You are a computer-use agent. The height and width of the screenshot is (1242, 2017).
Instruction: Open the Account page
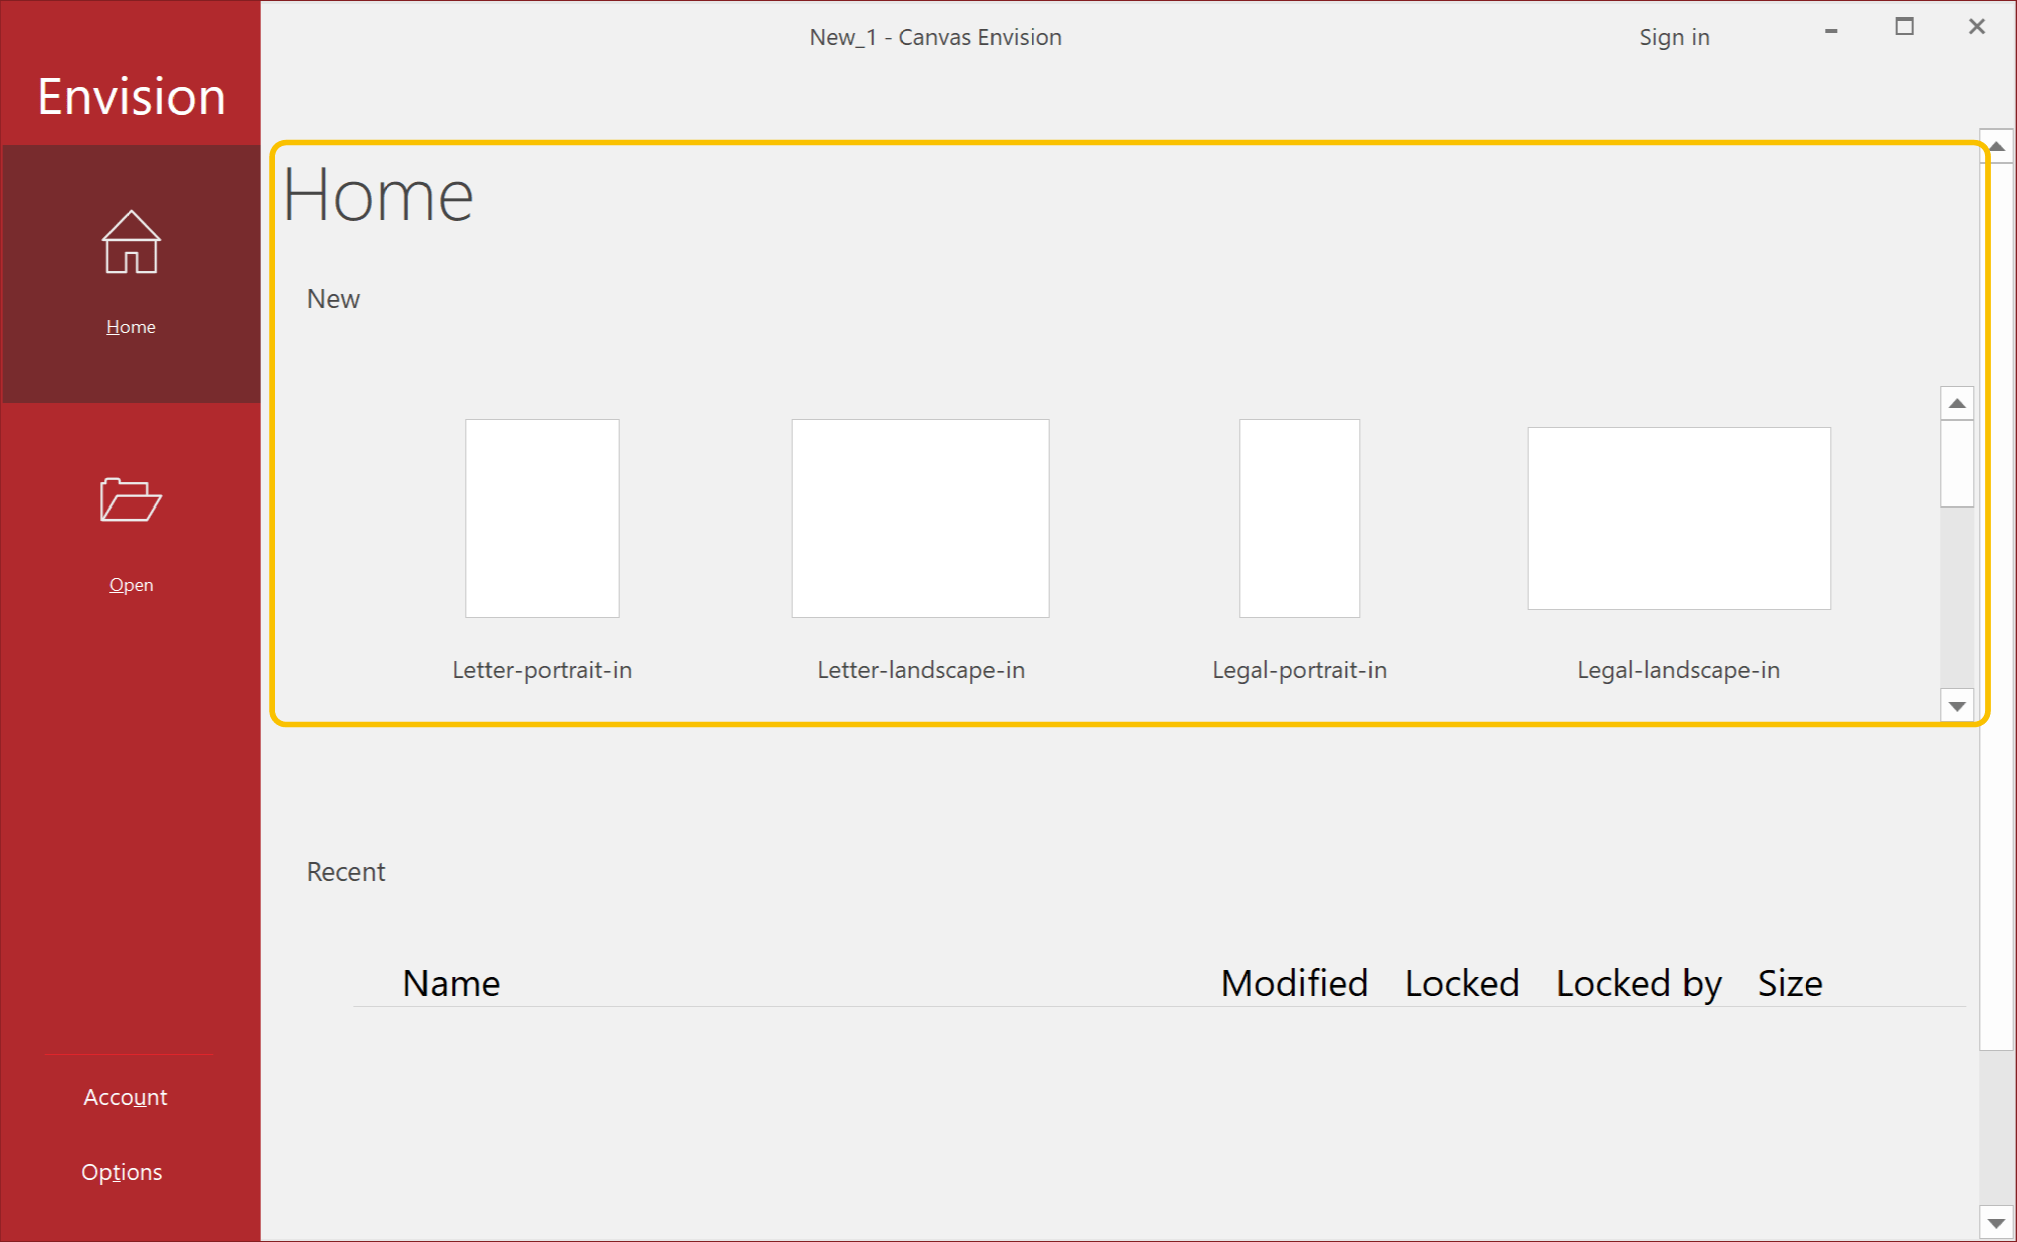(x=125, y=1097)
